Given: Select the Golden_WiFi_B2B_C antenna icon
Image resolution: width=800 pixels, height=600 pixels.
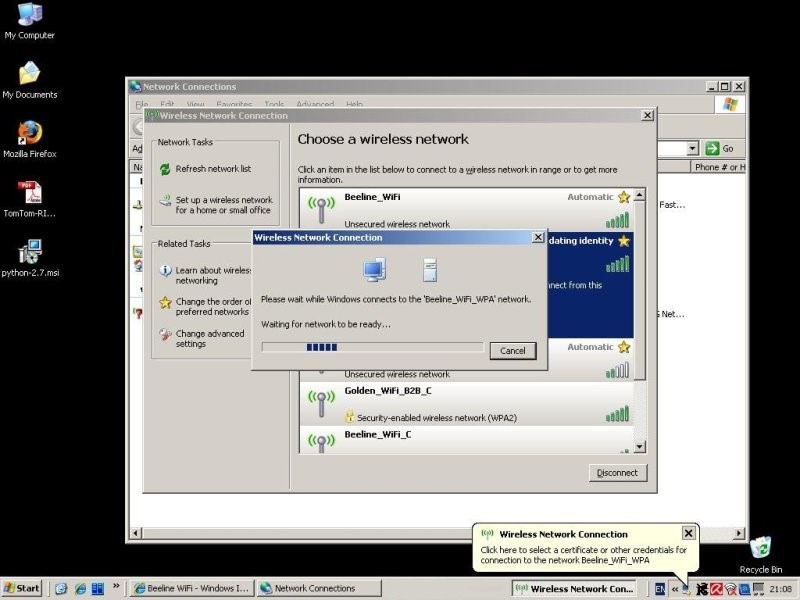Looking at the screenshot, I should [x=321, y=404].
